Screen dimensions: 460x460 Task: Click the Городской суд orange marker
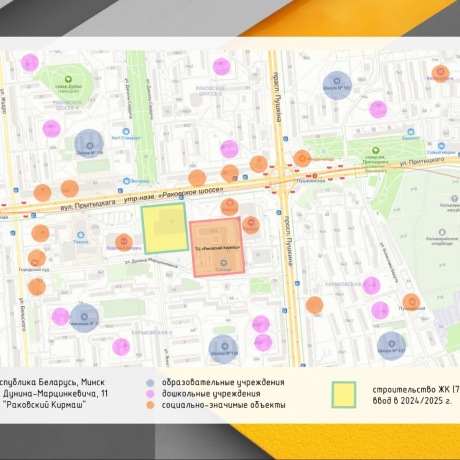coord(36,258)
